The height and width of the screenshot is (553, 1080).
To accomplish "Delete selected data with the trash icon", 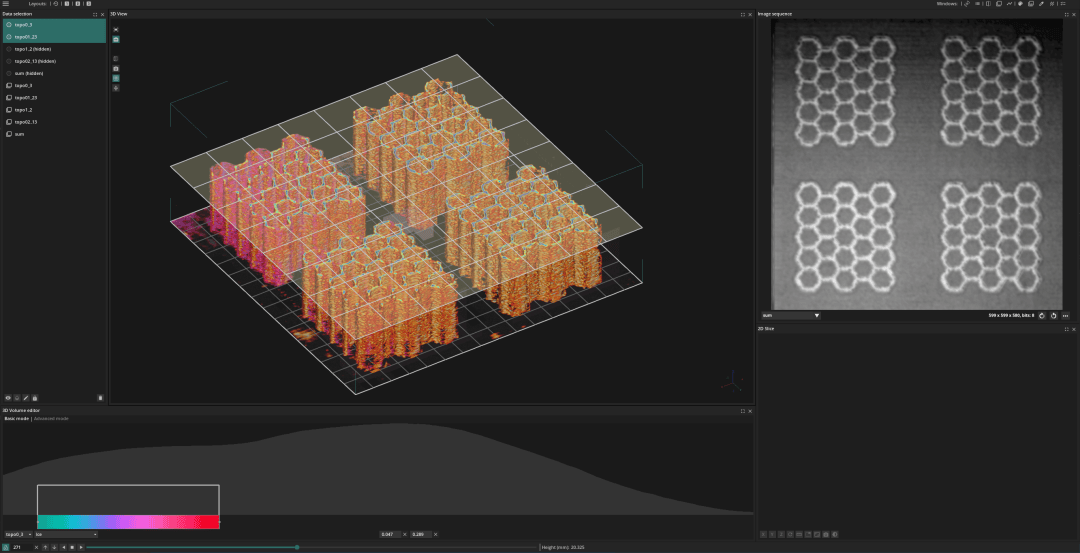I will 100,398.
